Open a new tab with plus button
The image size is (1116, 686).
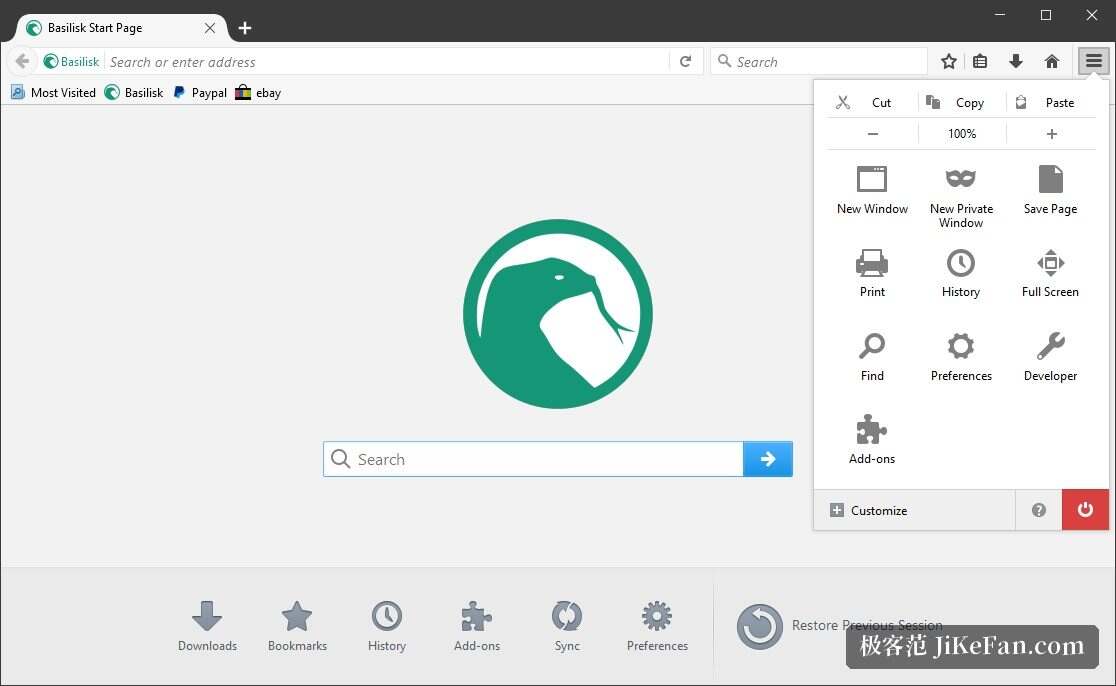pos(245,28)
